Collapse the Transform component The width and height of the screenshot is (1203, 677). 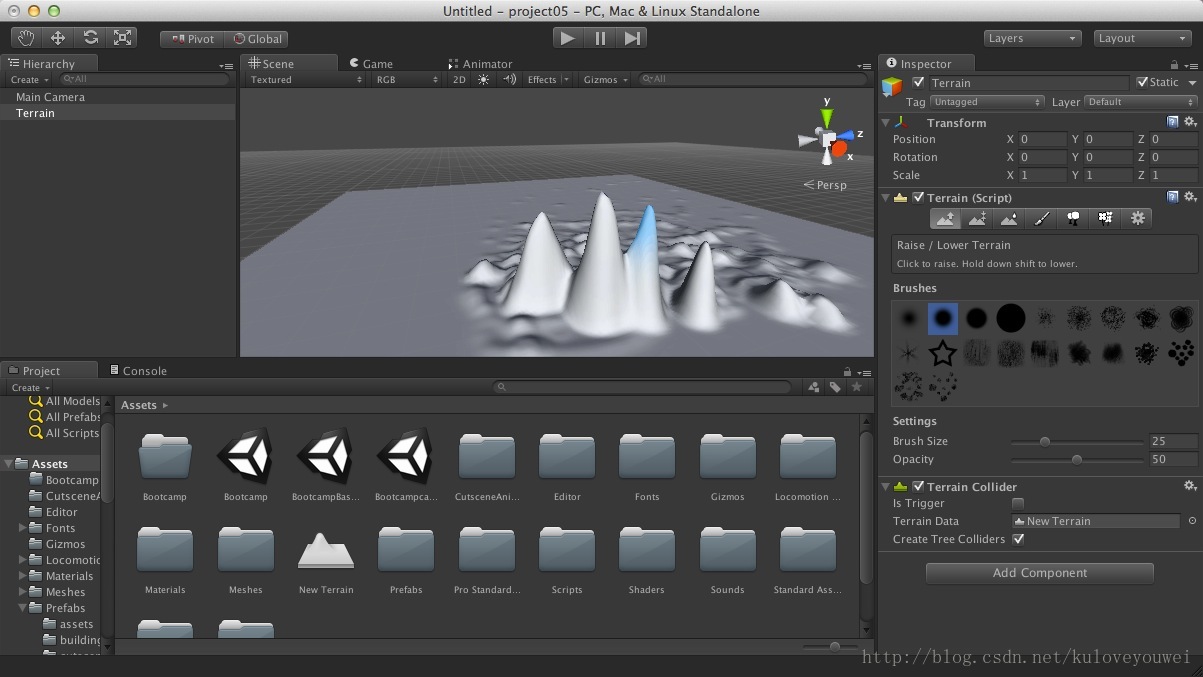(x=886, y=122)
